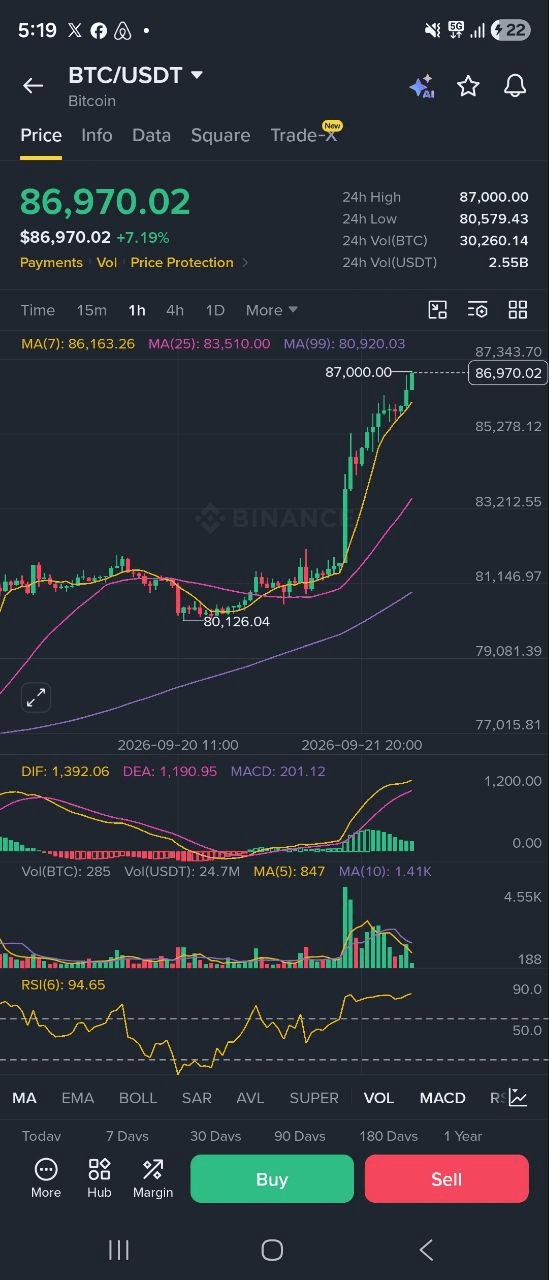Go back with the left arrow icon
The width and height of the screenshot is (549, 1280).
[x=33, y=86]
